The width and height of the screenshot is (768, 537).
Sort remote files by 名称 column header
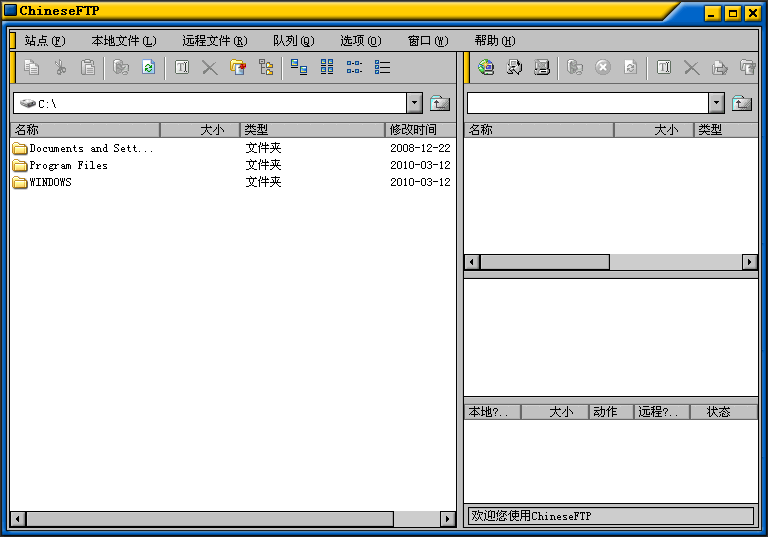click(x=539, y=130)
